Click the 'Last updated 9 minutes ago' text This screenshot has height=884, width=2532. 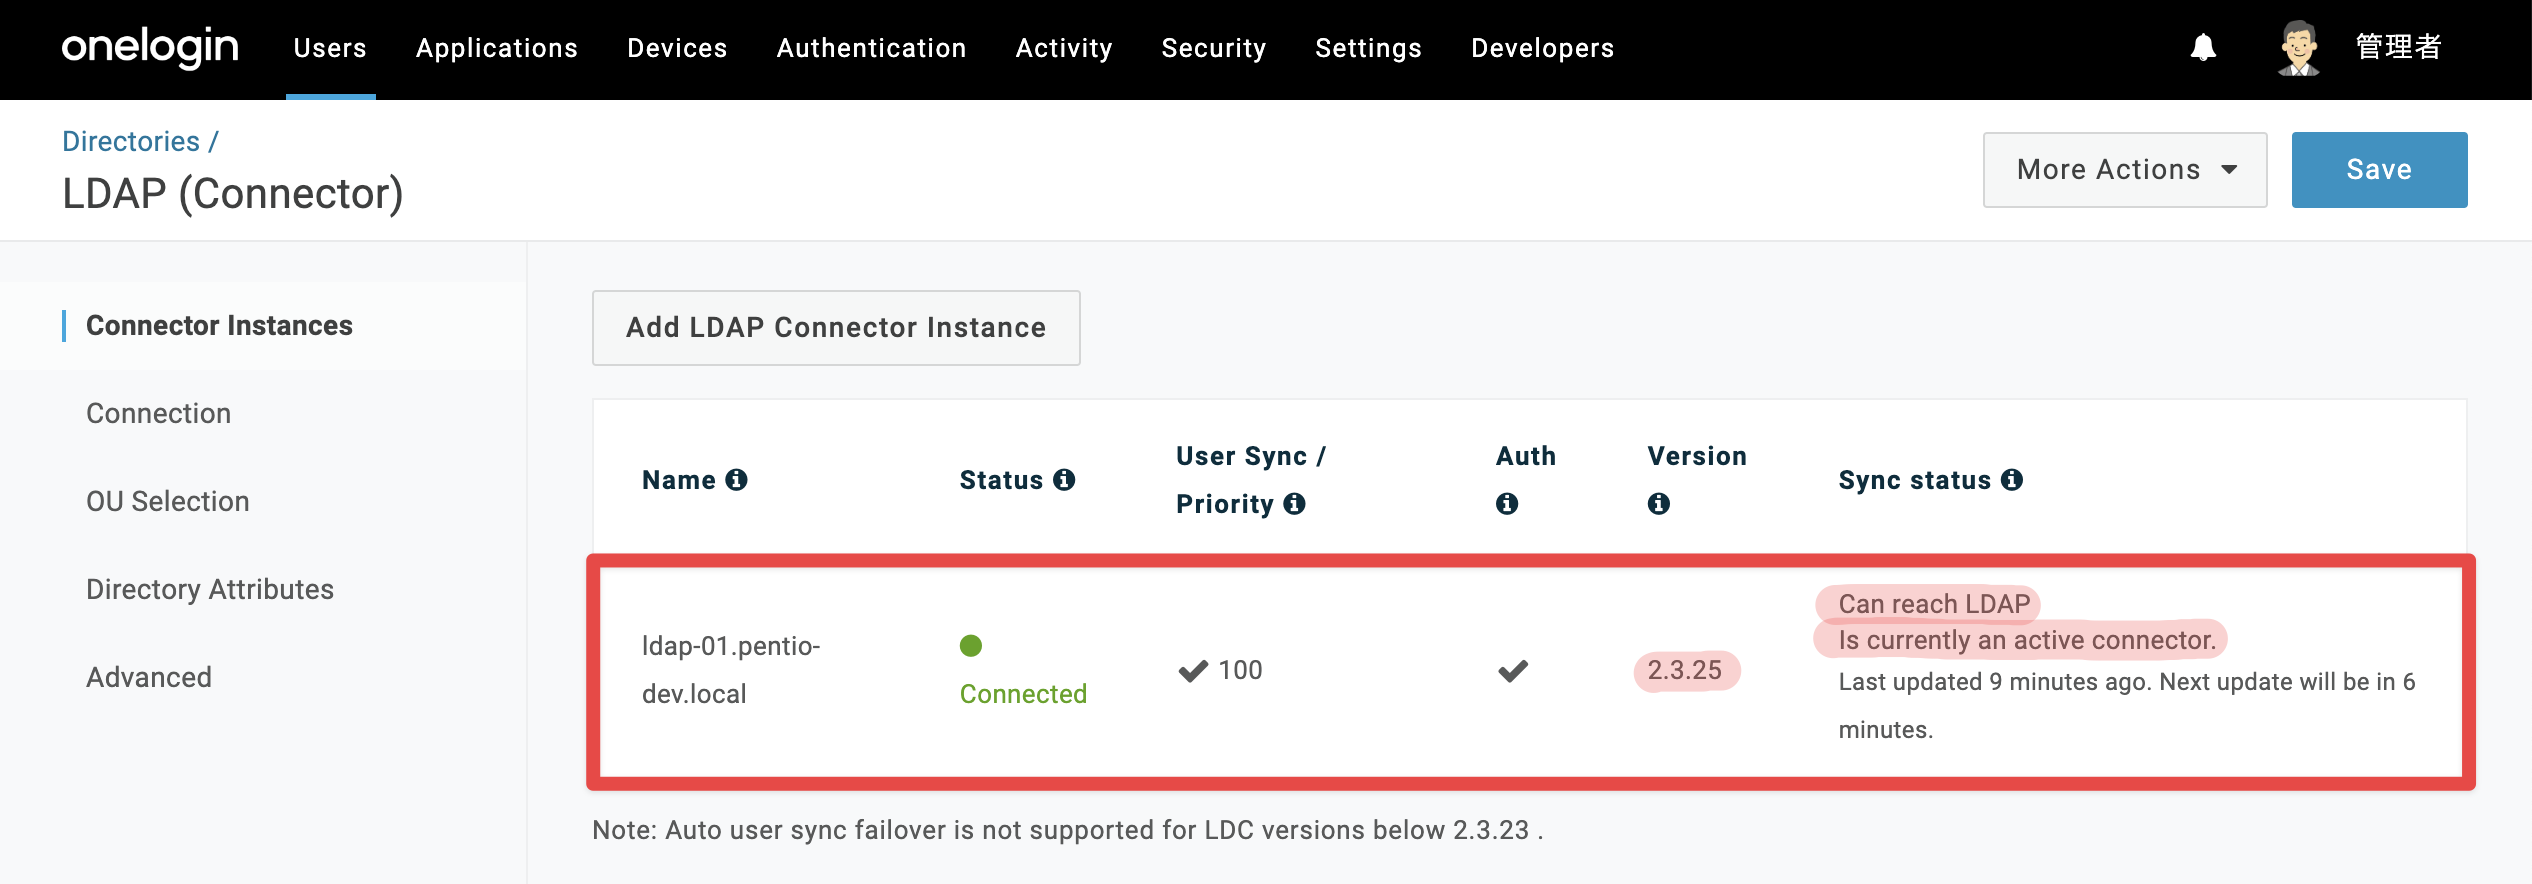pos(1995,682)
